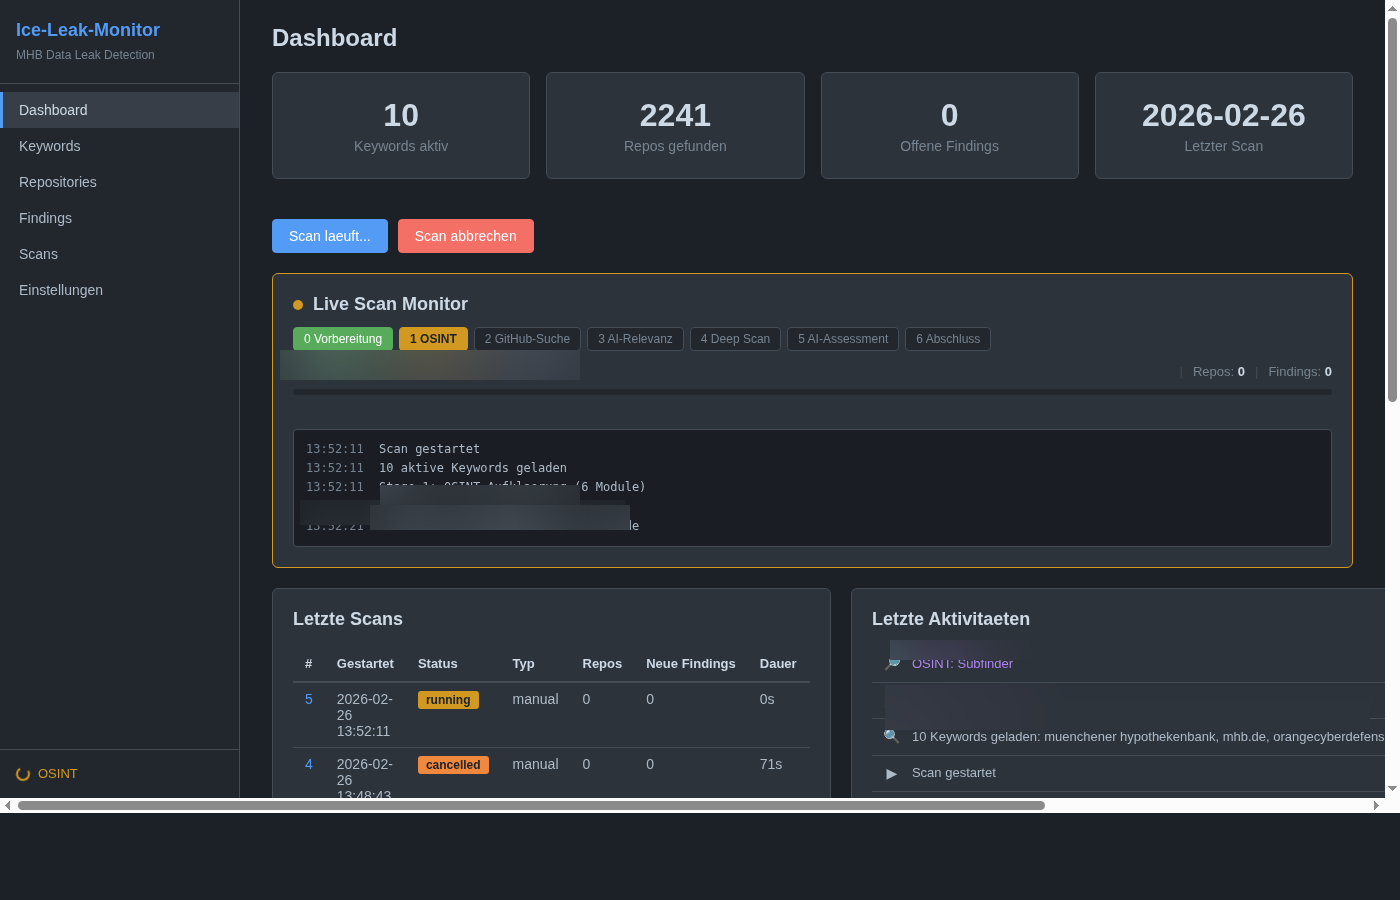Open the Dashboard sidebar item
This screenshot has width=1400, height=900.
[x=119, y=110]
